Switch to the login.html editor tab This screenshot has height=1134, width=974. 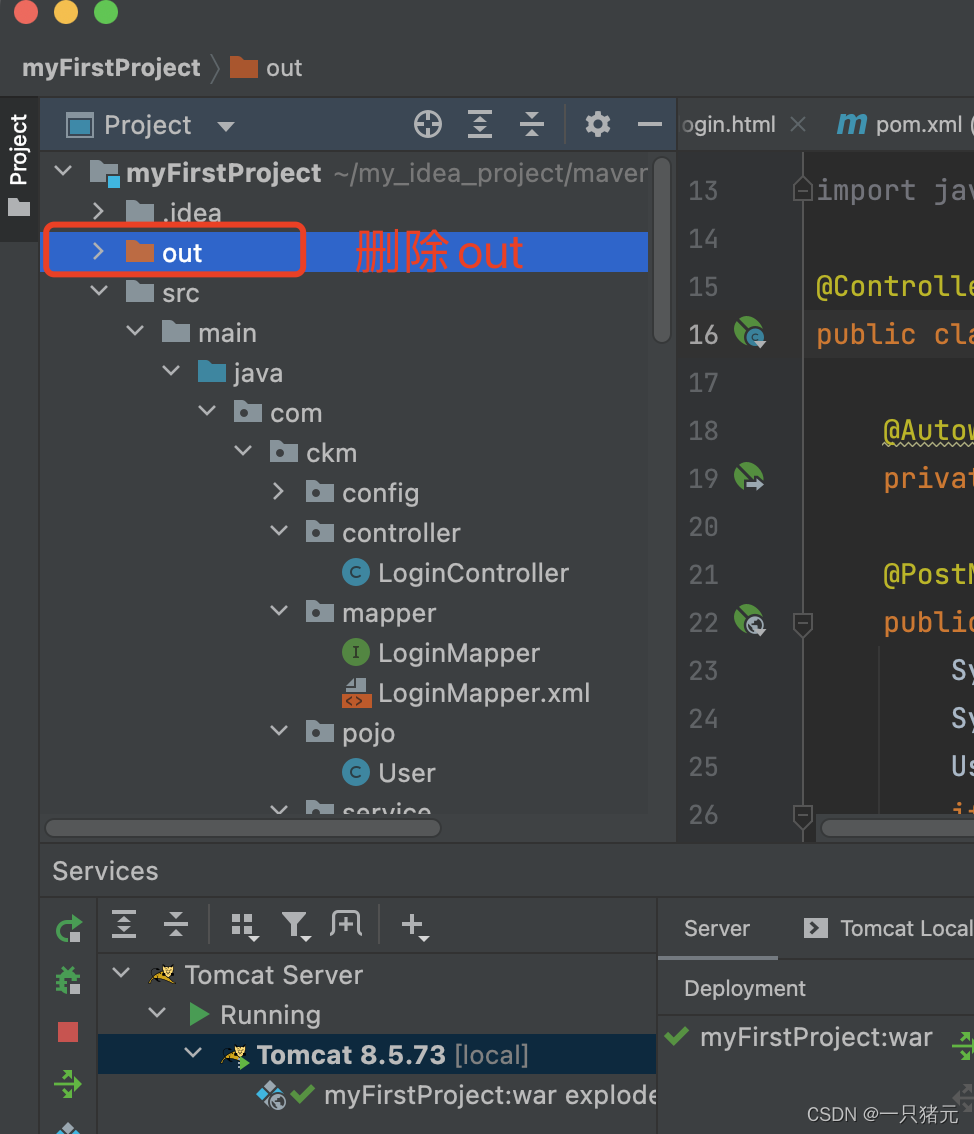(729, 124)
